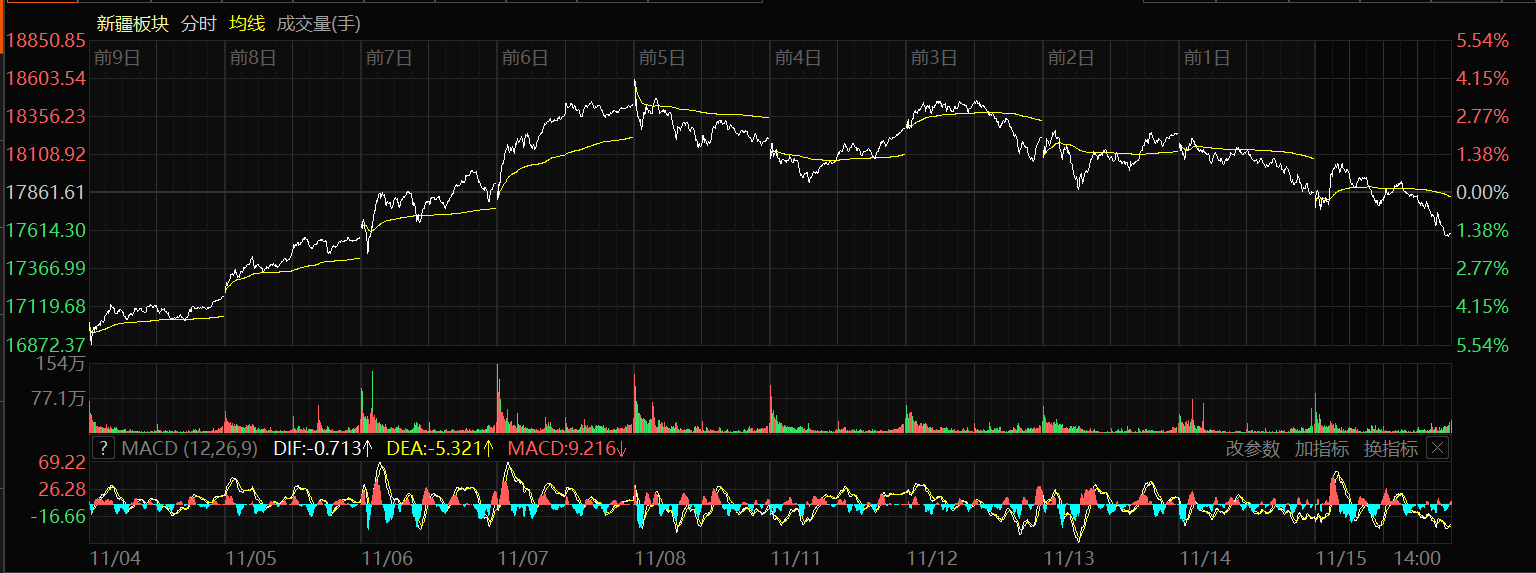Click the 14:00 time label
1536x573 pixels.
click(x=1416, y=556)
